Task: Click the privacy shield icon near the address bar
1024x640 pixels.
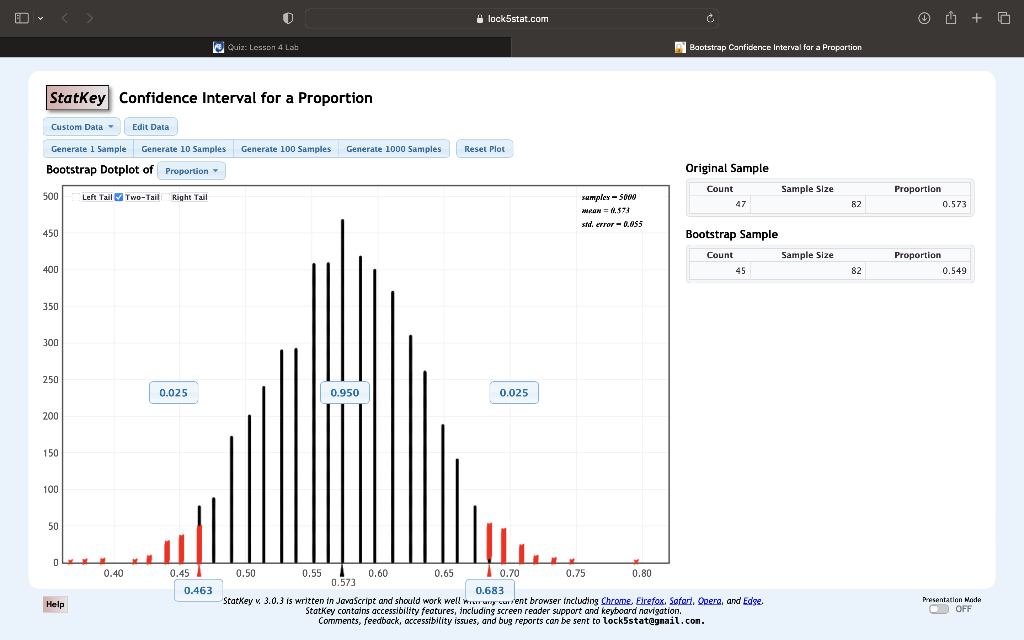Action: pos(287,17)
